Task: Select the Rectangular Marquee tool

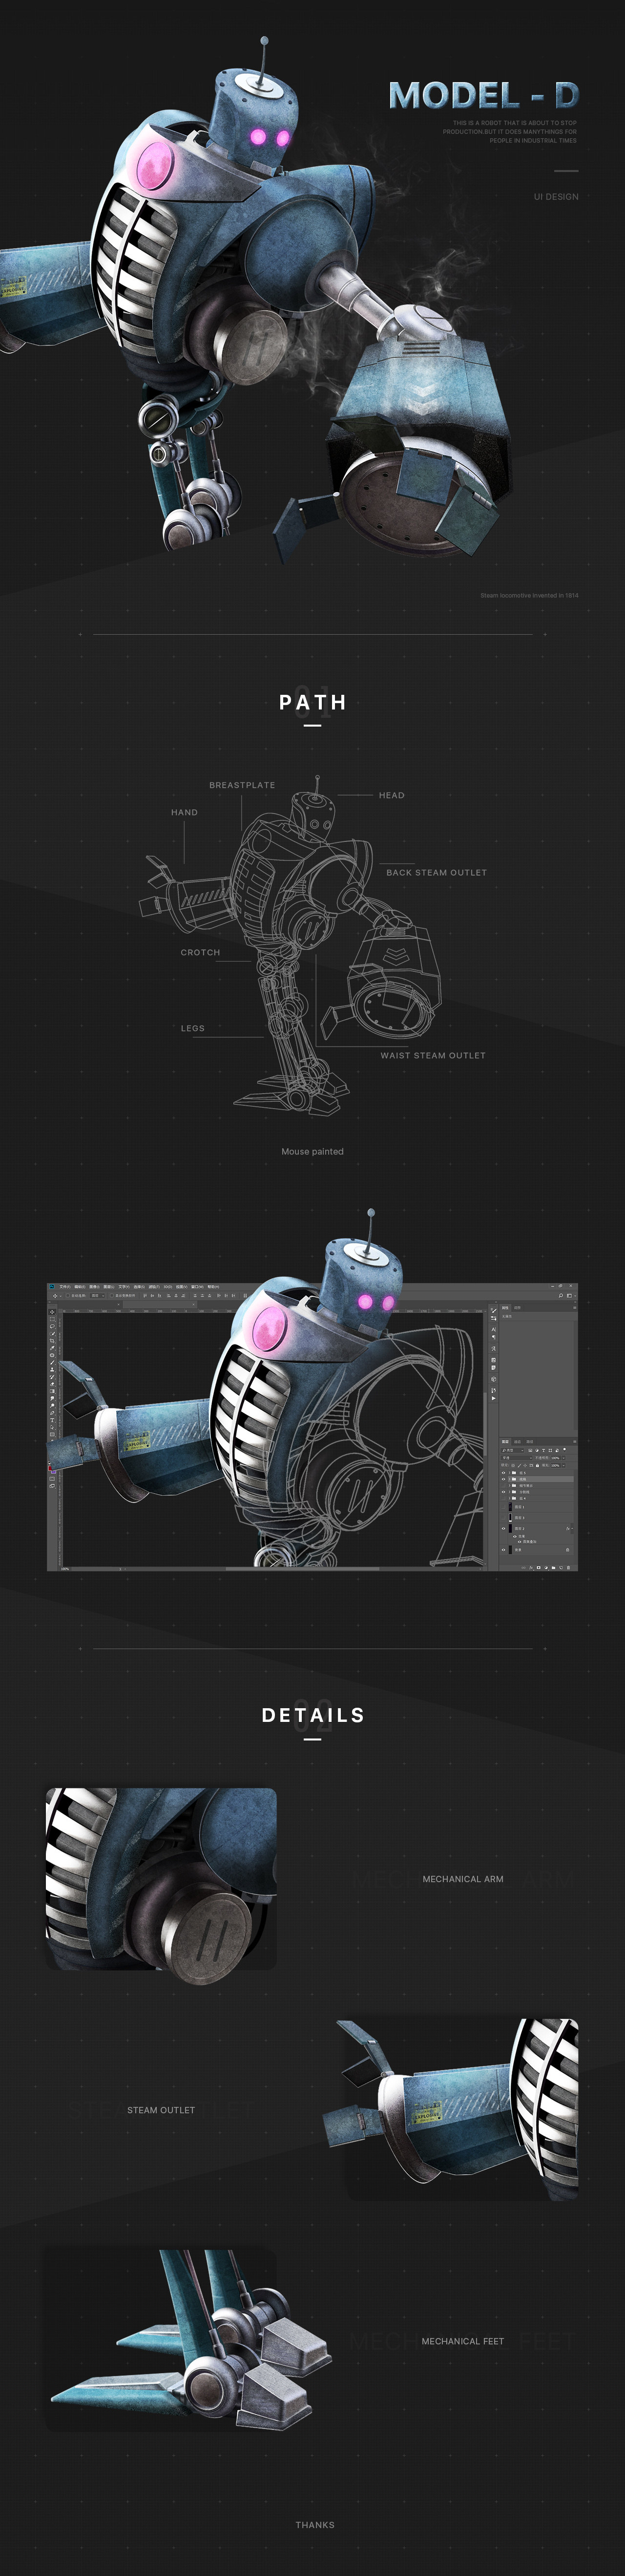Action: (52, 1320)
